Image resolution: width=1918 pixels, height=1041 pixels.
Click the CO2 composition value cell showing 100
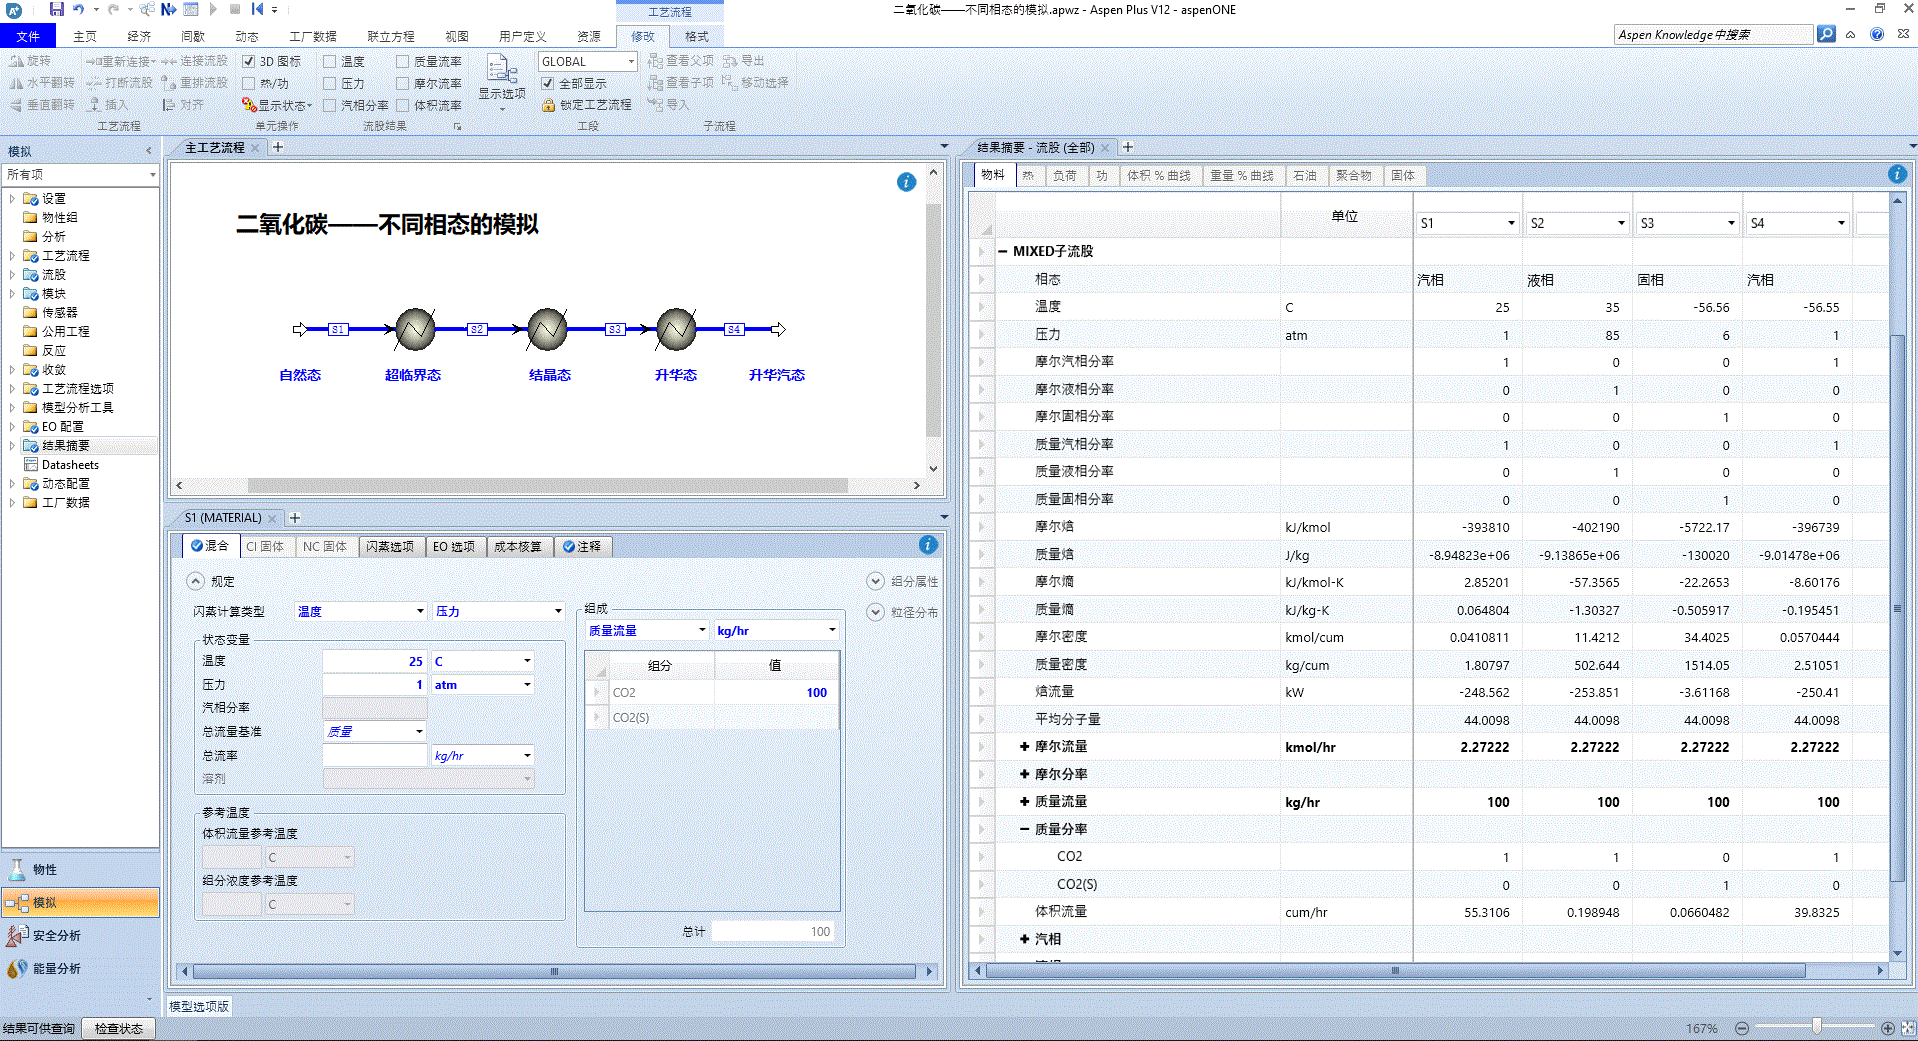tap(776, 693)
